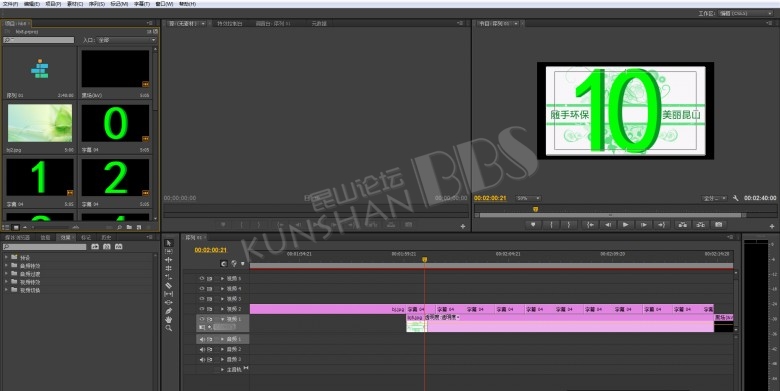The image size is (780, 391).
Task: Select the green number 2 title thumbnail
Action: point(115,177)
